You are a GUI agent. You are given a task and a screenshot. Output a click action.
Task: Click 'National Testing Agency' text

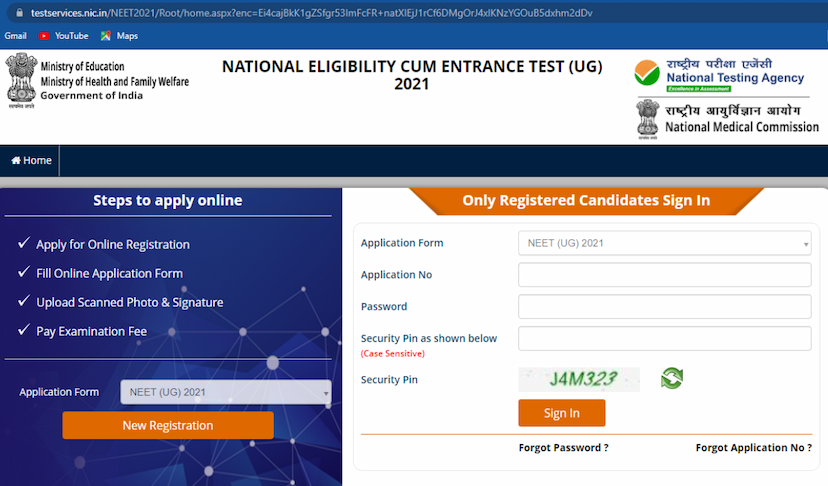click(735, 78)
